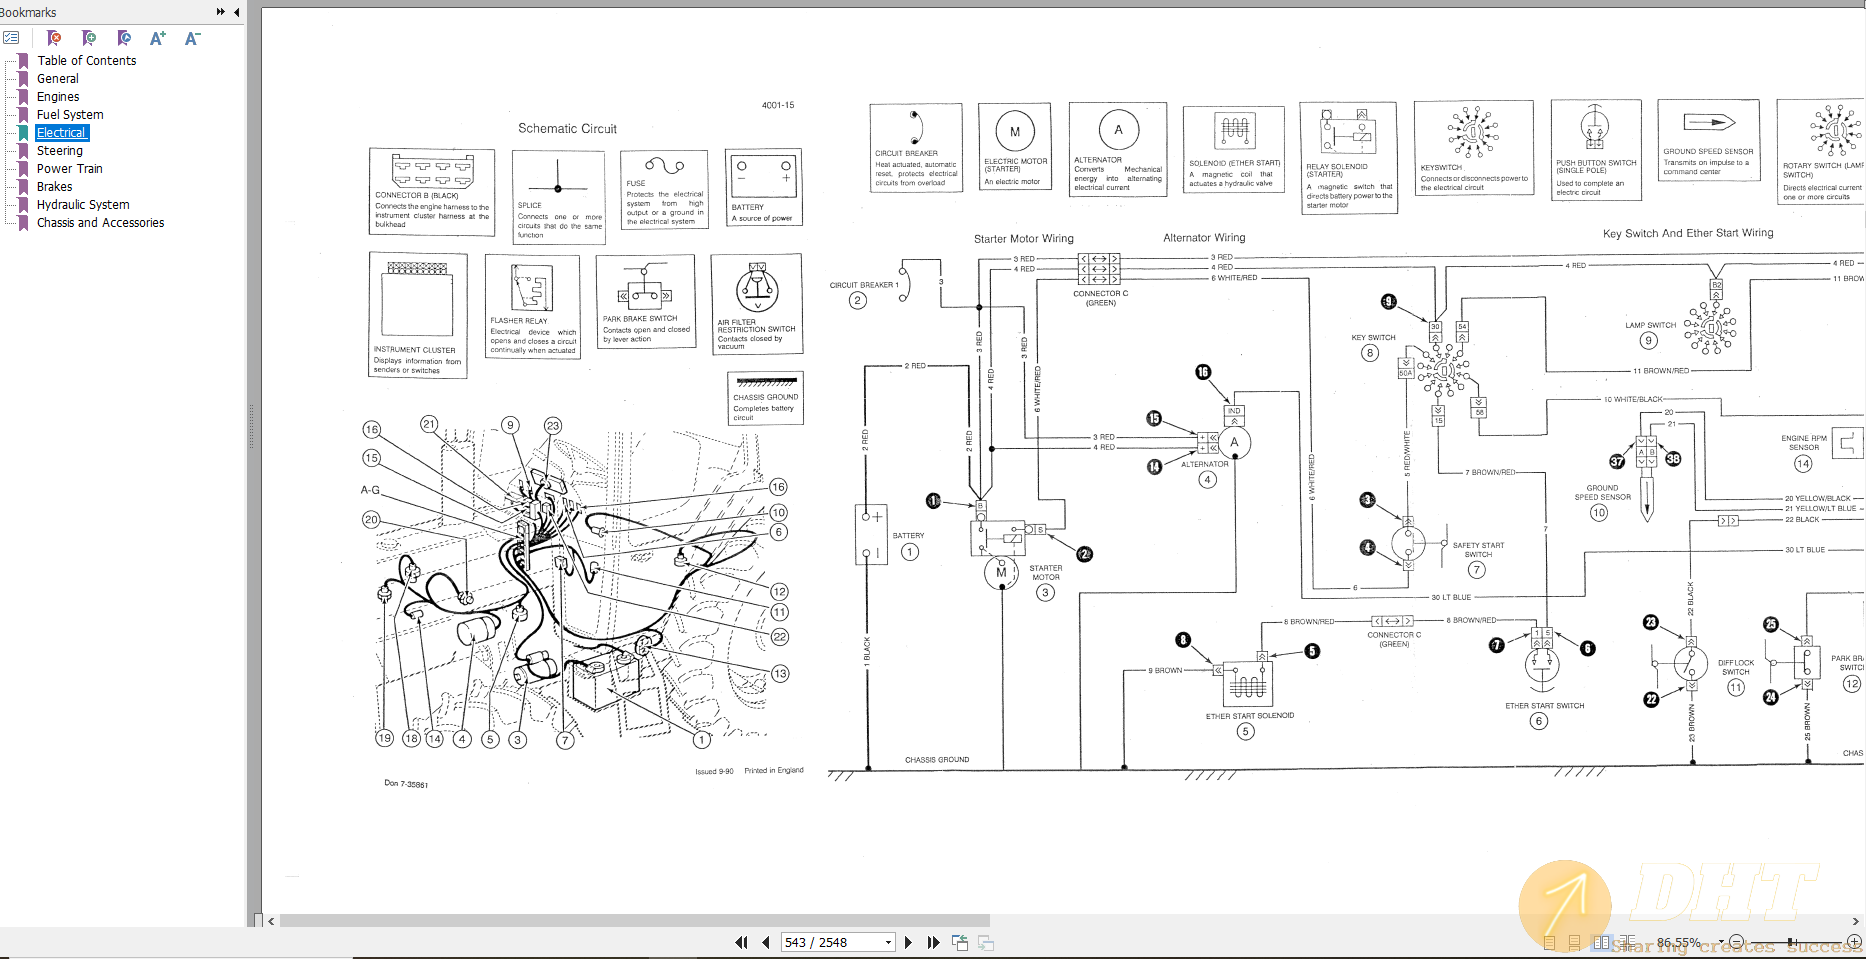
Task: Increase bookmark text size with A+
Action: tap(157, 37)
